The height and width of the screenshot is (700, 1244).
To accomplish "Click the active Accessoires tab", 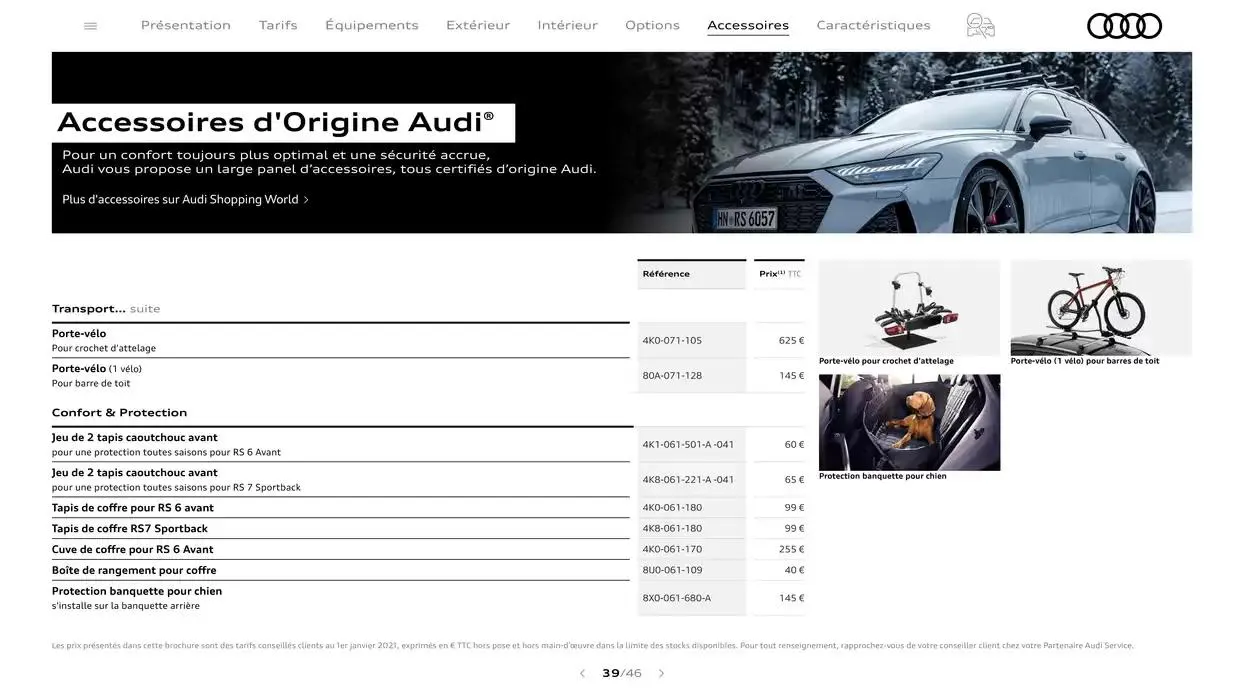I will 748,24.
